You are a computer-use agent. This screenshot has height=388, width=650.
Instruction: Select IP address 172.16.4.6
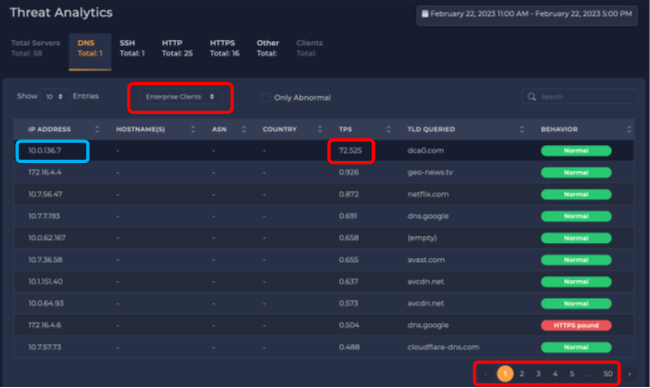45,325
